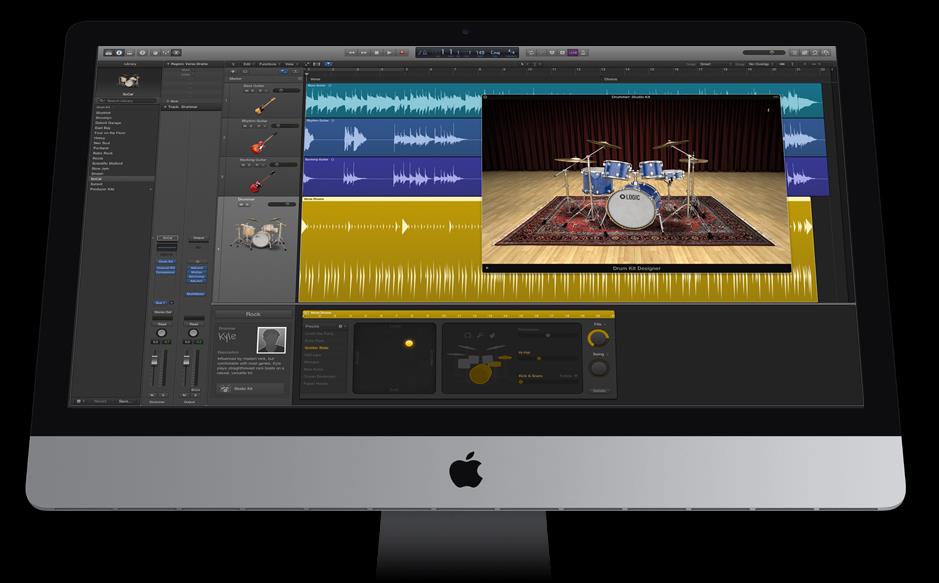Open the List Editors button

pyautogui.click(x=795, y=53)
